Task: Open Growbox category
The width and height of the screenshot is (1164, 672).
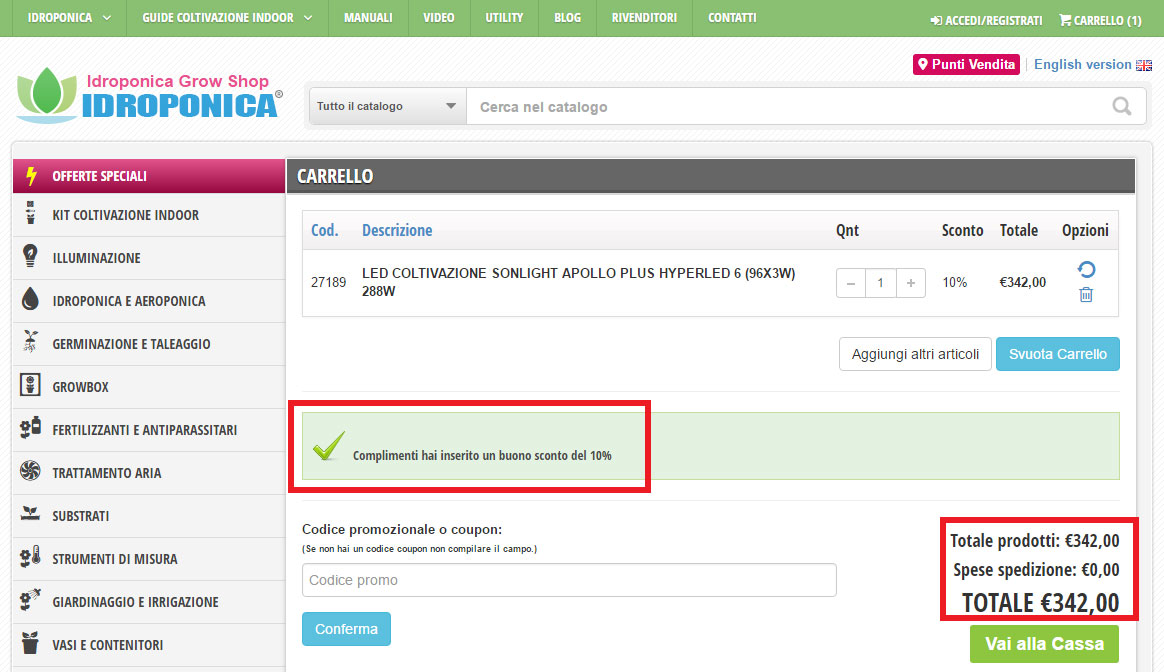Action: (149, 387)
